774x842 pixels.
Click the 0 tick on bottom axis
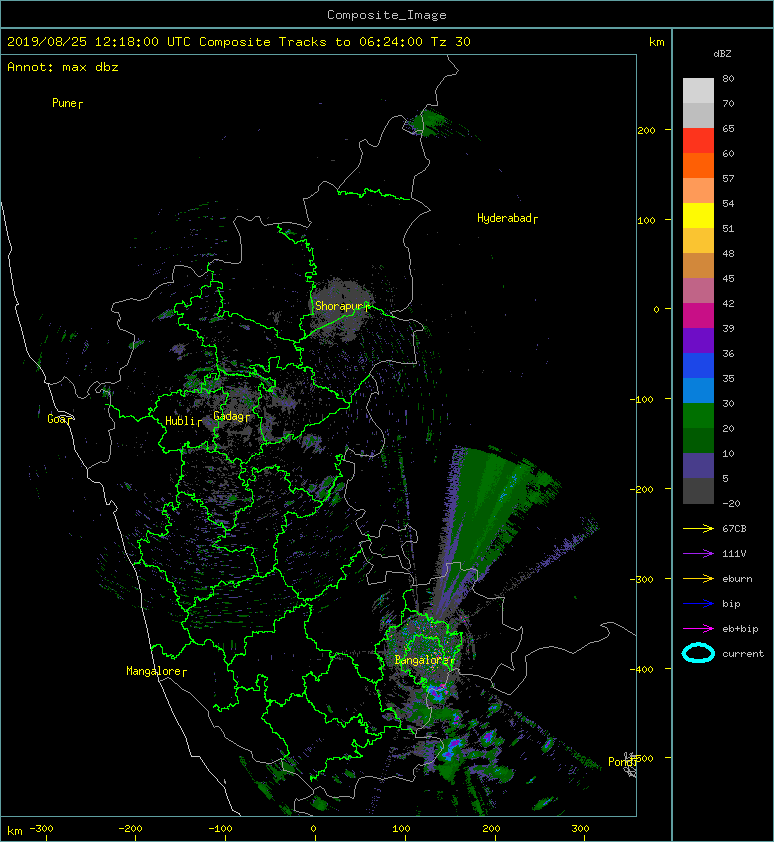coord(314,829)
